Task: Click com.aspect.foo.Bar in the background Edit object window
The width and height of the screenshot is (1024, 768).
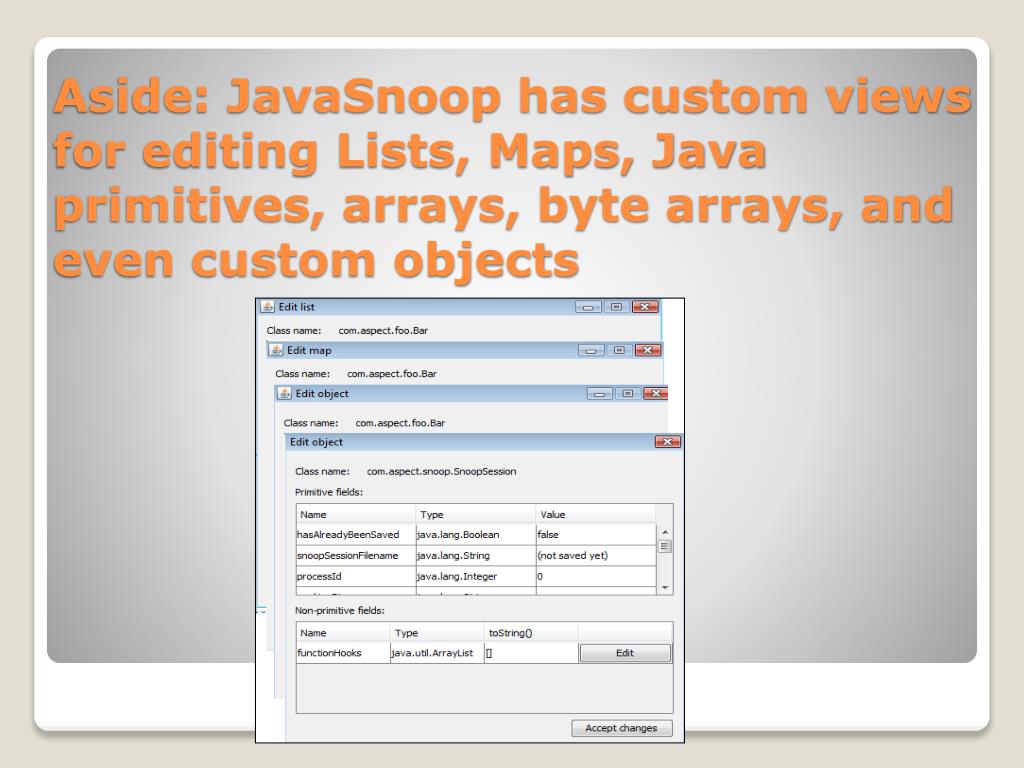Action: tap(400, 423)
